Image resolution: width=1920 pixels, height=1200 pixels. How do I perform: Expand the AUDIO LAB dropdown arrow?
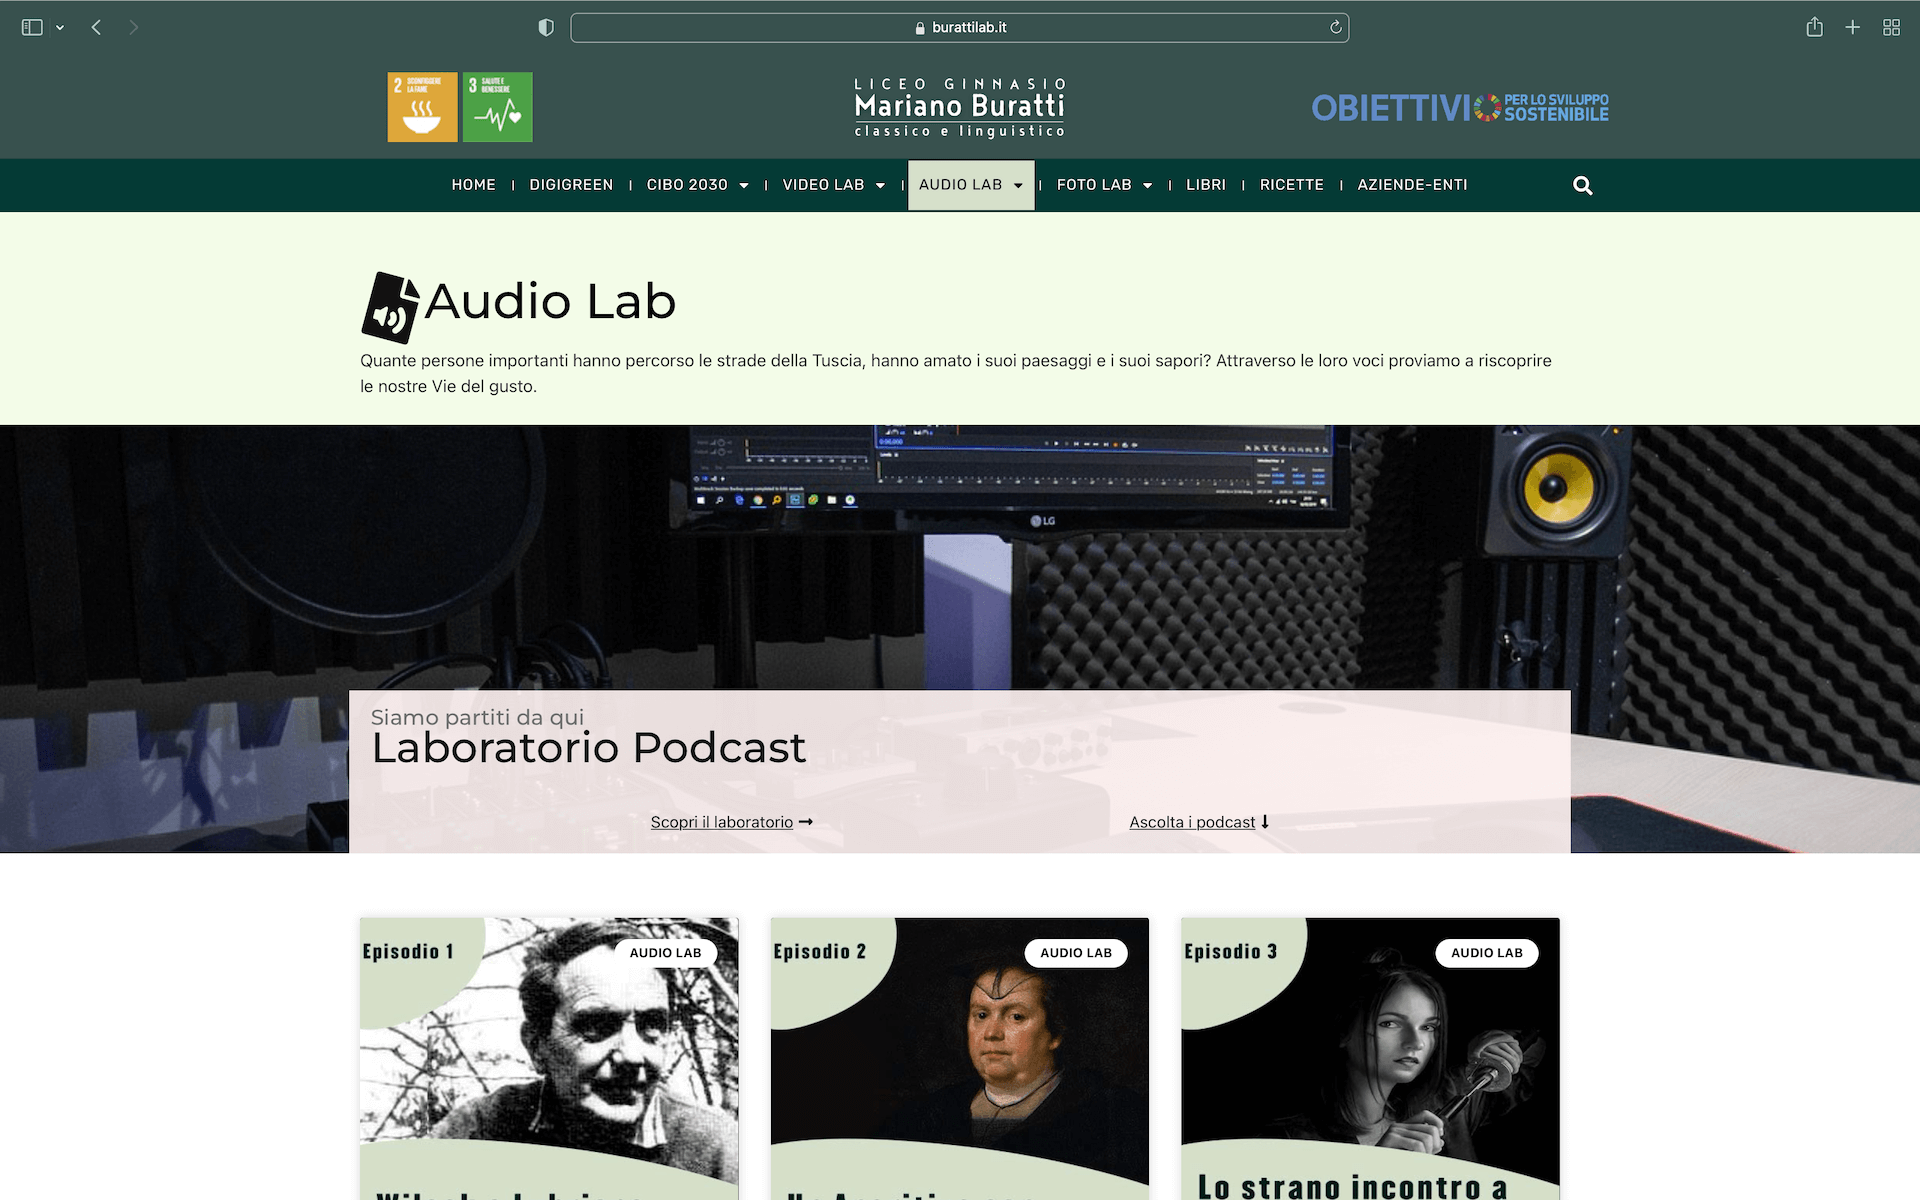point(1018,186)
